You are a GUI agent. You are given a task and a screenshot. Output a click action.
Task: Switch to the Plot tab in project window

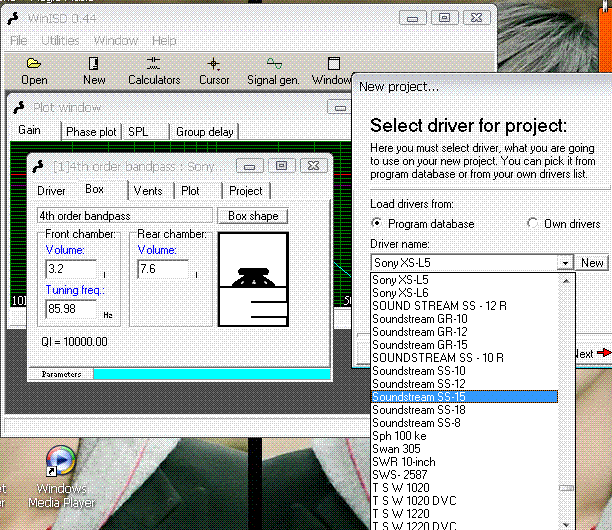click(190, 191)
